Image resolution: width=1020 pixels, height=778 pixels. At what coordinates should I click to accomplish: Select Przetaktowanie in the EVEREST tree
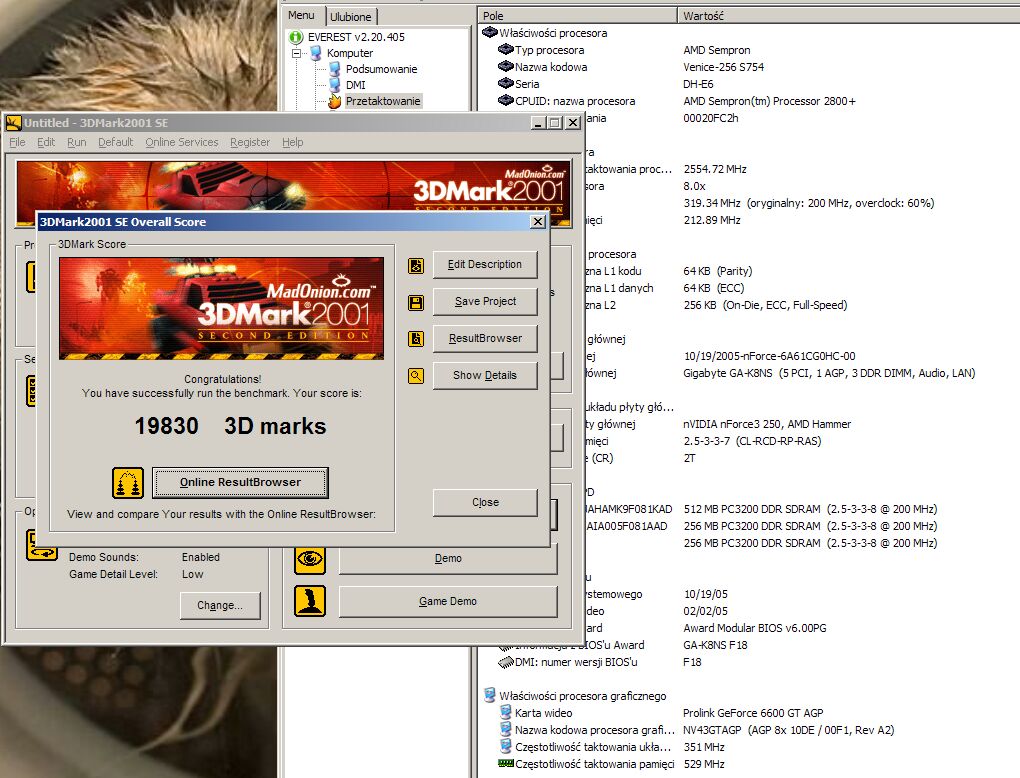[x=382, y=101]
